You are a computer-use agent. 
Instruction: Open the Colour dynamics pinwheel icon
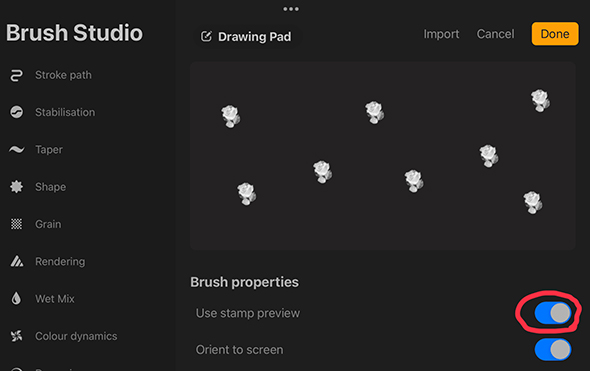[16, 336]
